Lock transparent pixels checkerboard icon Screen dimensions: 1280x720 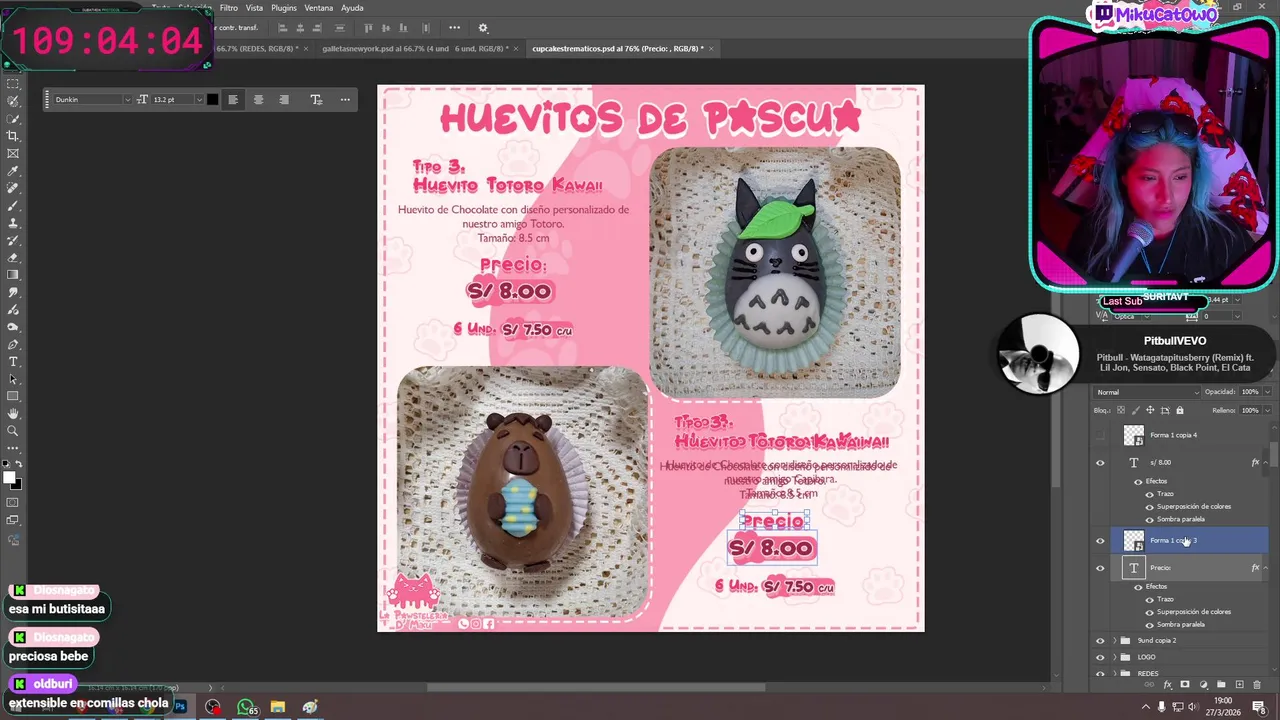tap(1121, 410)
